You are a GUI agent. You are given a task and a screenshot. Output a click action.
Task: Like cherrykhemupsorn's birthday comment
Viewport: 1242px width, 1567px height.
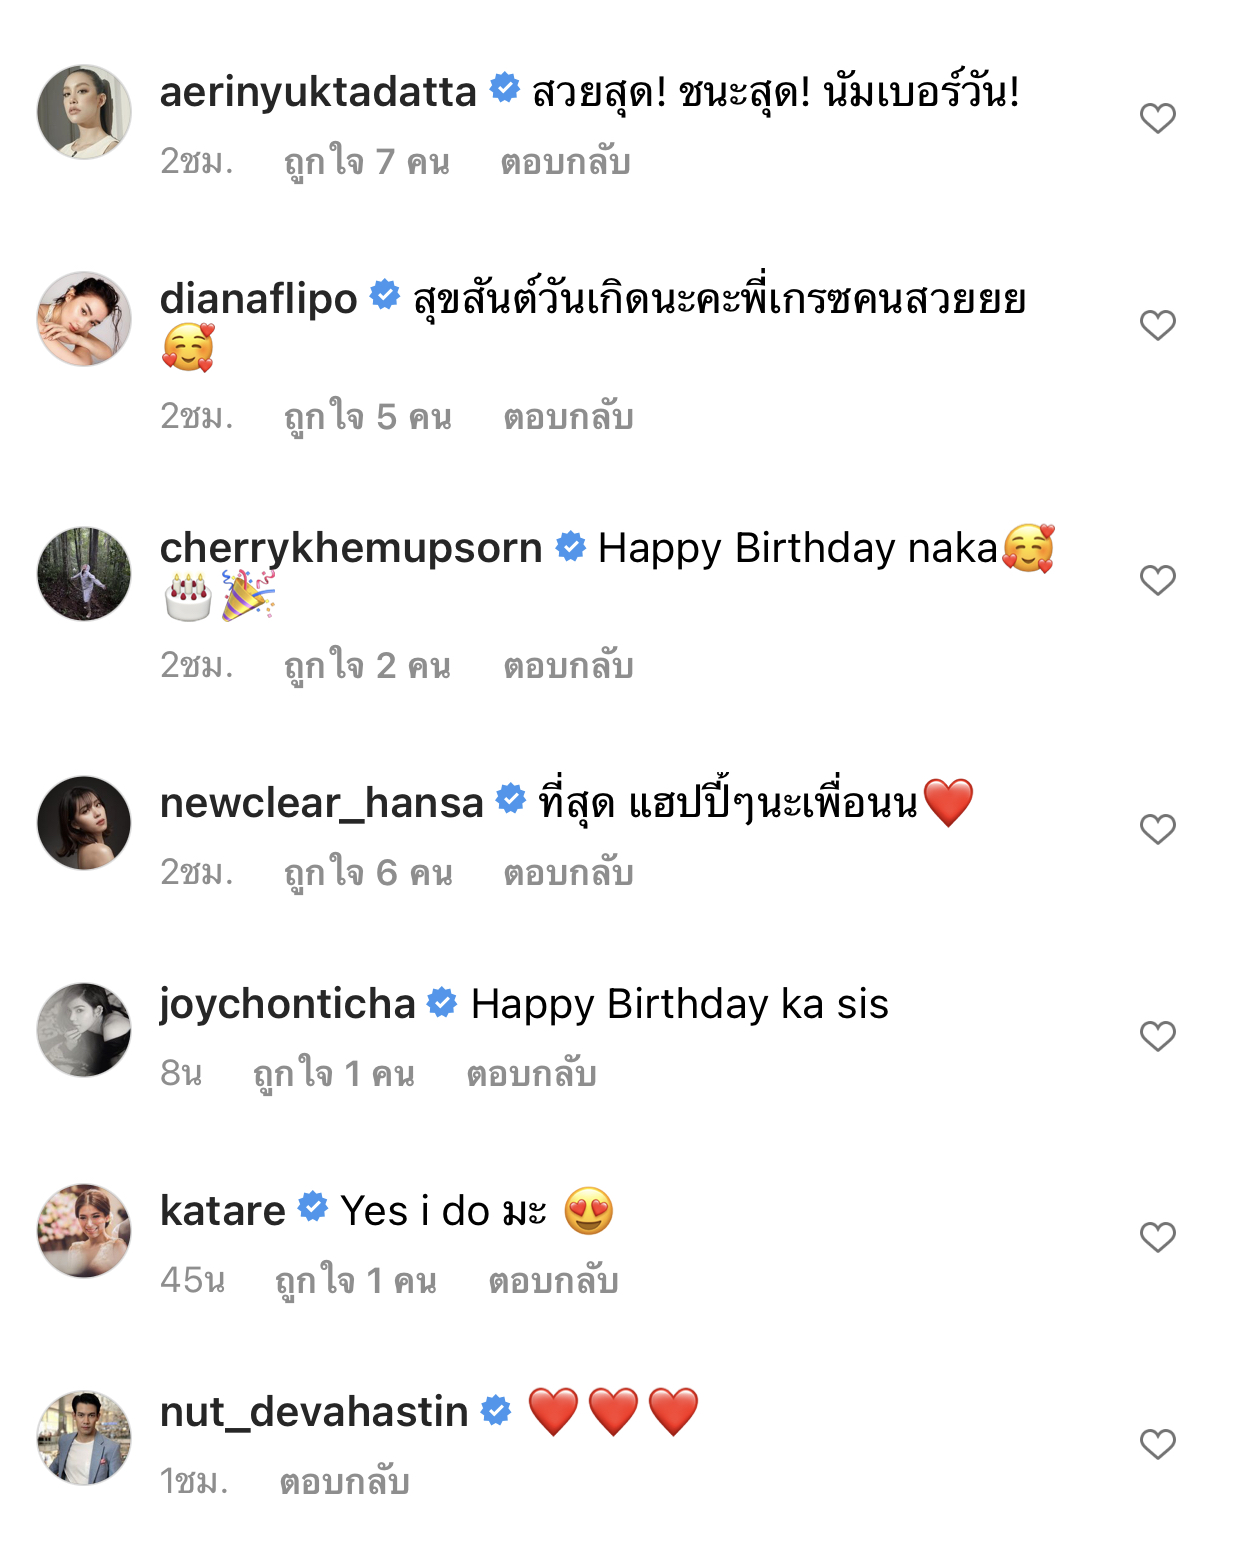[1157, 580]
